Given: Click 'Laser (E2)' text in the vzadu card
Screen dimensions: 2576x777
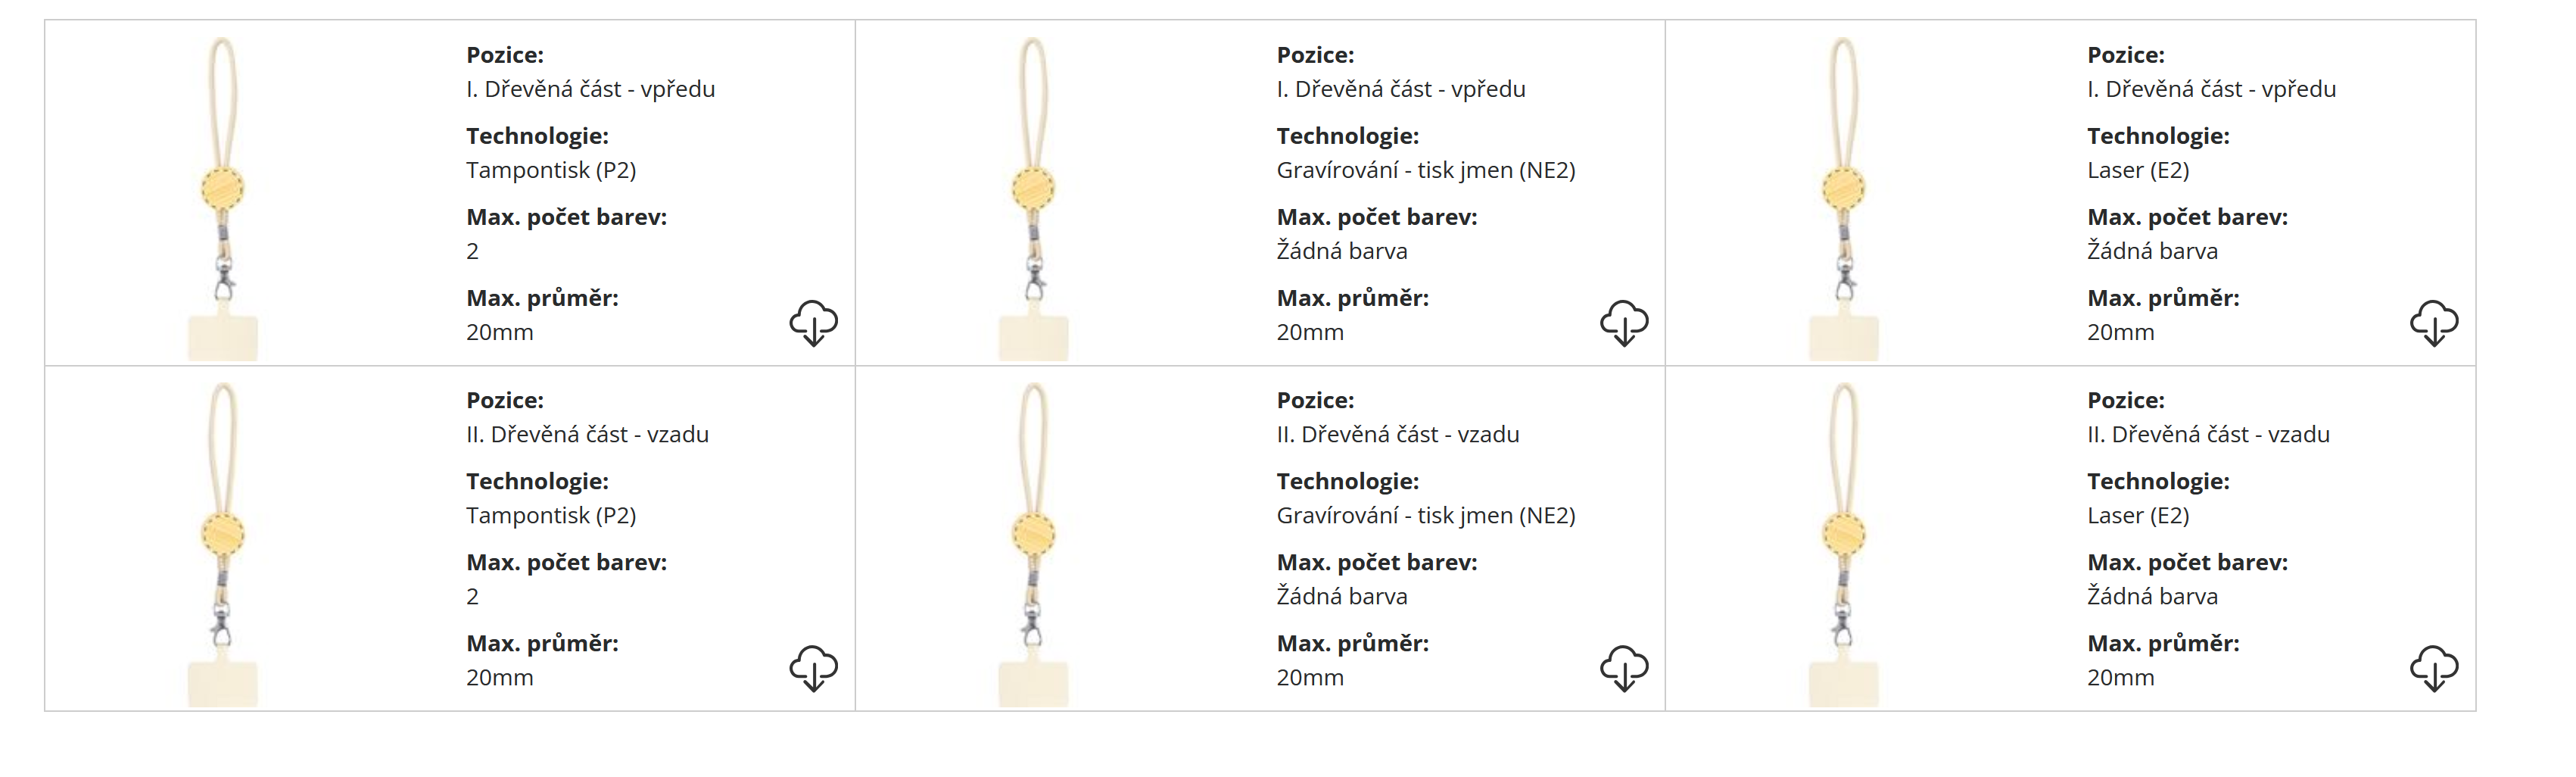Looking at the screenshot, I should (x=2138, y=515).
